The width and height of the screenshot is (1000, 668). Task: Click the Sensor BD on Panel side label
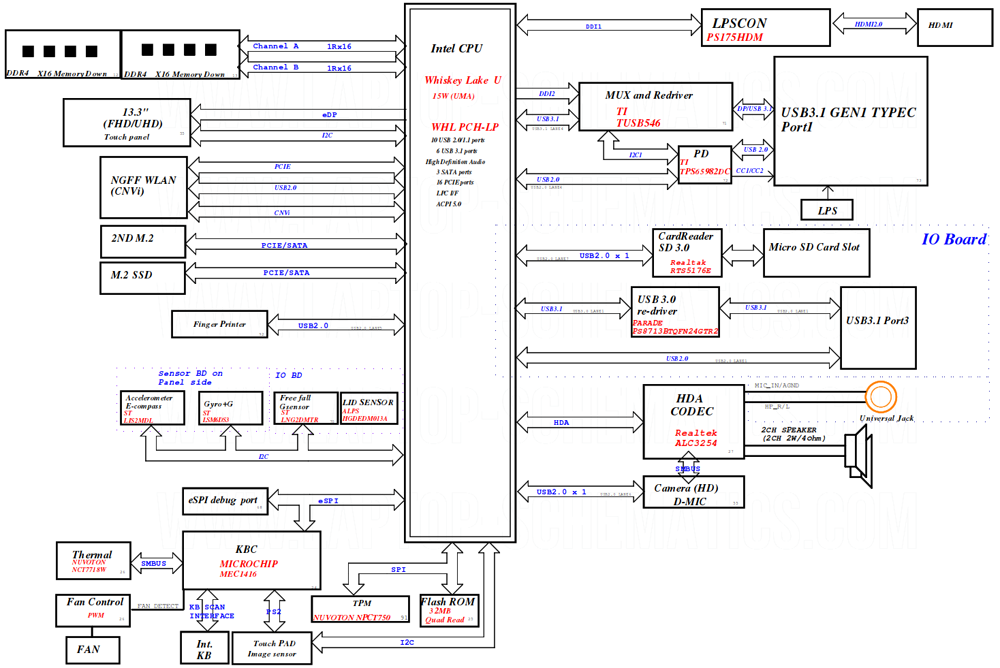pyautogui.click(x=190, y=378)
